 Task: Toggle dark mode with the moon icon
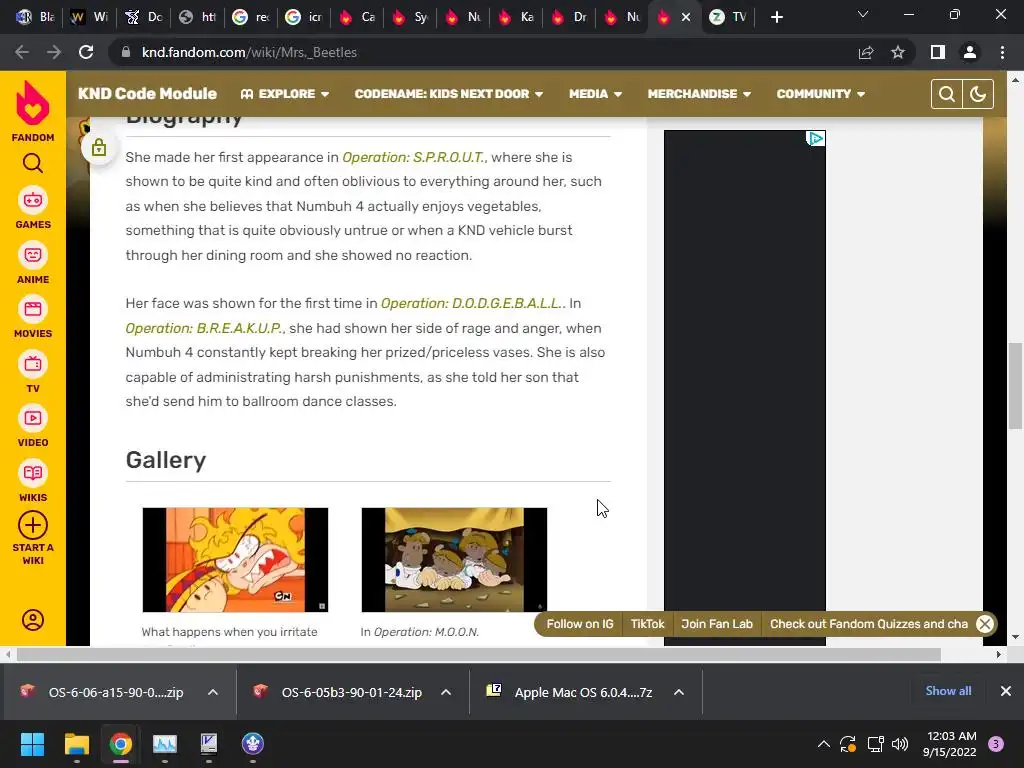[x=978, y=94]
